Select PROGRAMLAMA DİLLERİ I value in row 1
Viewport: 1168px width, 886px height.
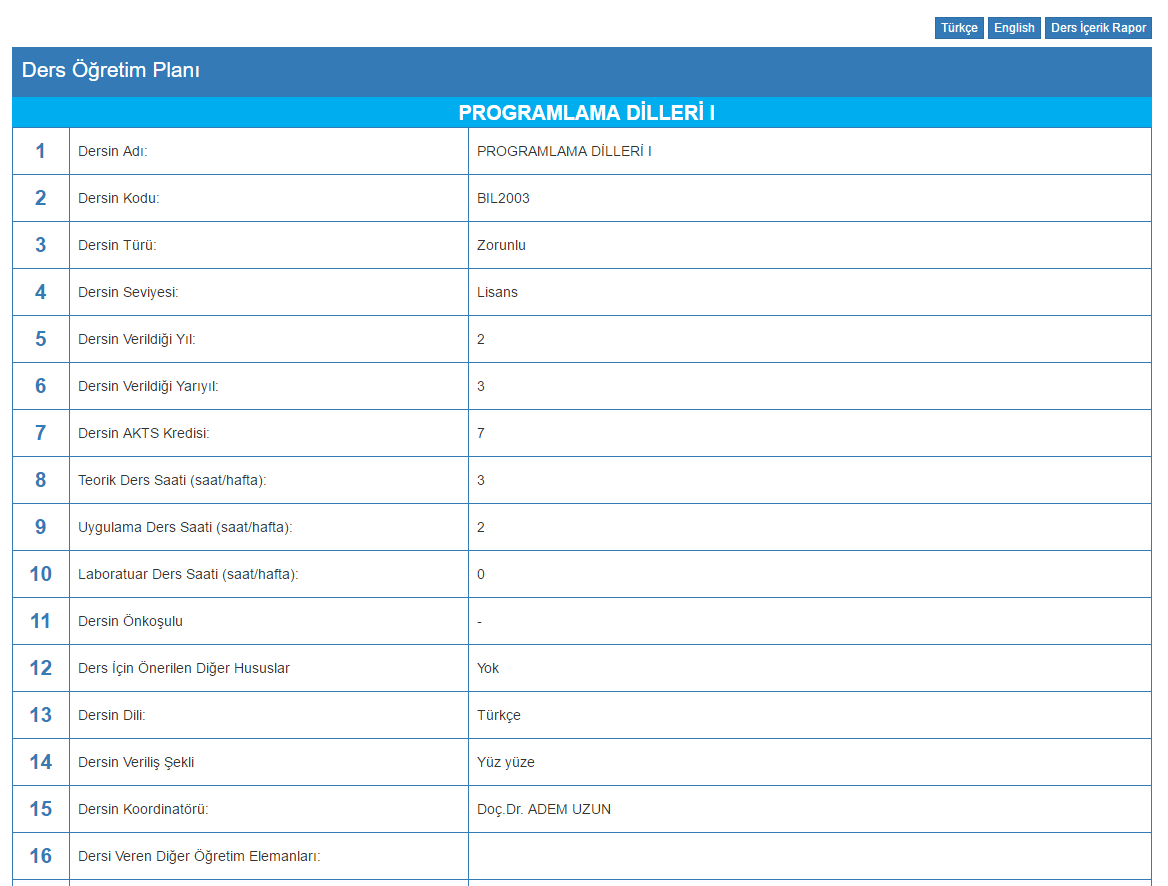coord(564,151)
